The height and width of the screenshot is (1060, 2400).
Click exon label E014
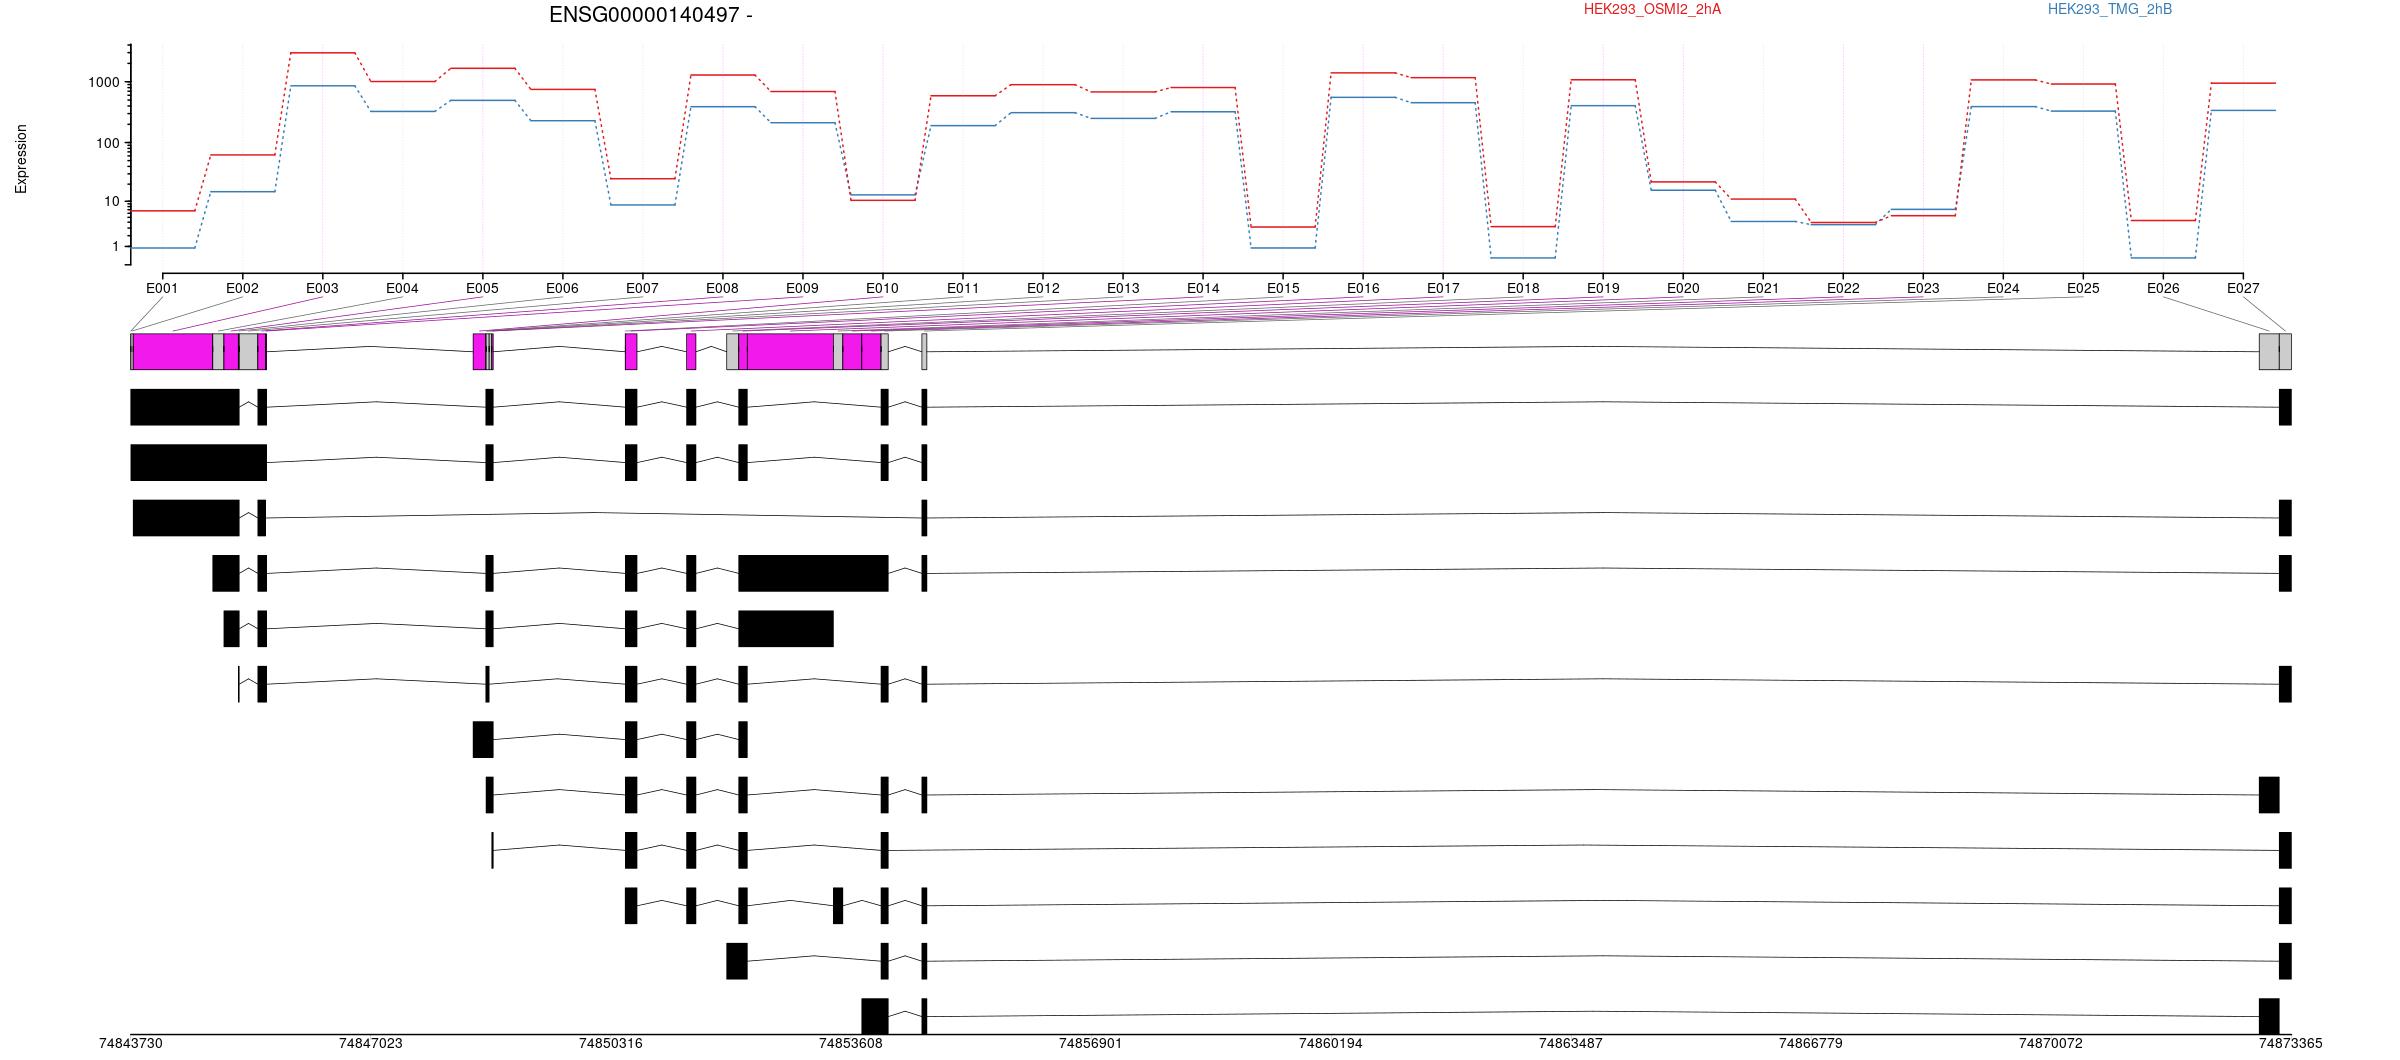pos(1203,288)
